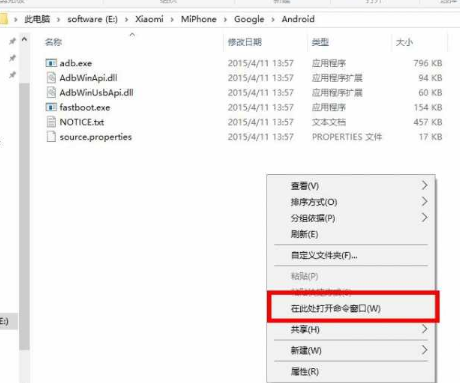The image size is (460, 383).
Task: Click the folder icon in address bar
Action: point(3,19)
